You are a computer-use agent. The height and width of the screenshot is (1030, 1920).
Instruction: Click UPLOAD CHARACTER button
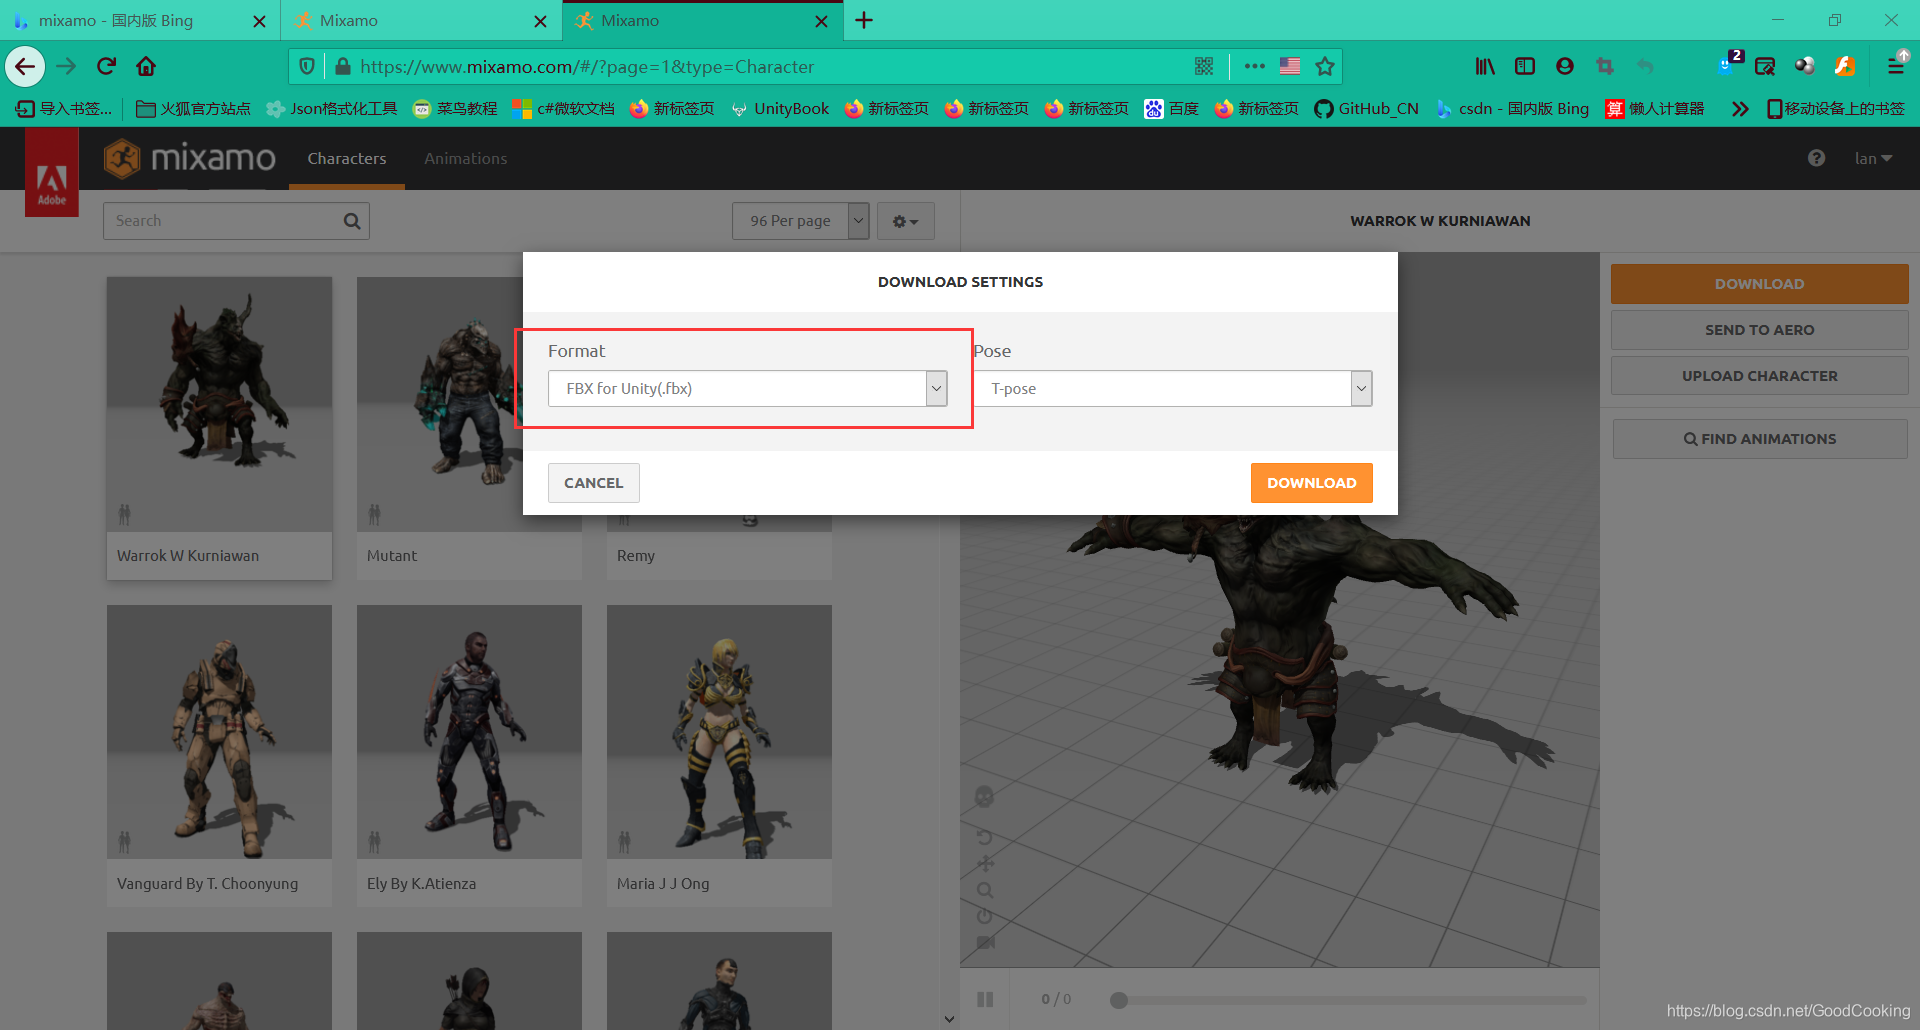(x=1759, y=376)
